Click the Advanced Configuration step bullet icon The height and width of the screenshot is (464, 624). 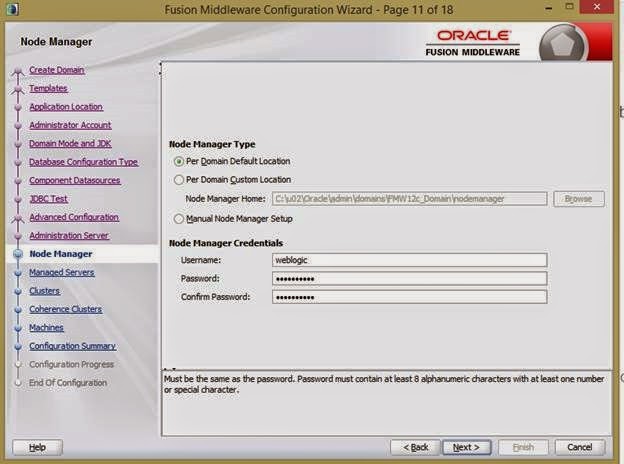click(x=18, y=218)
